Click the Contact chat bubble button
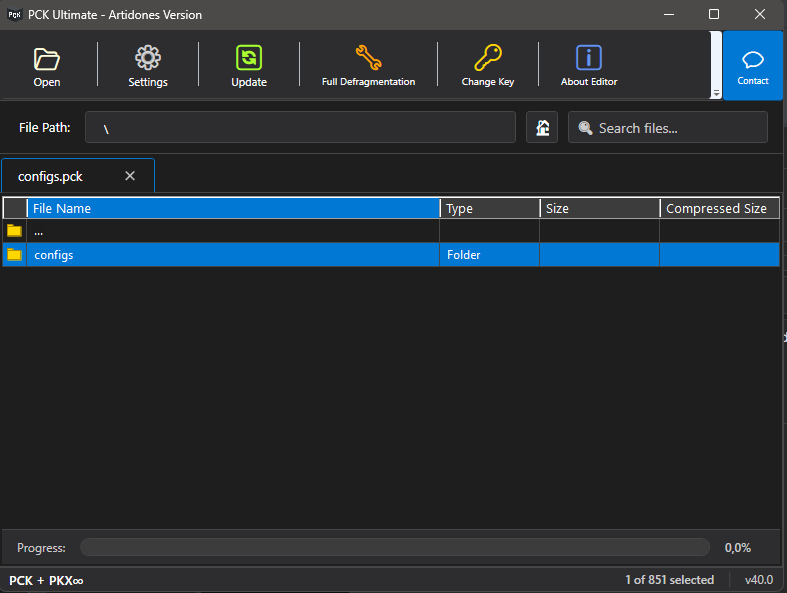787x593 pixels. (753, 66)
